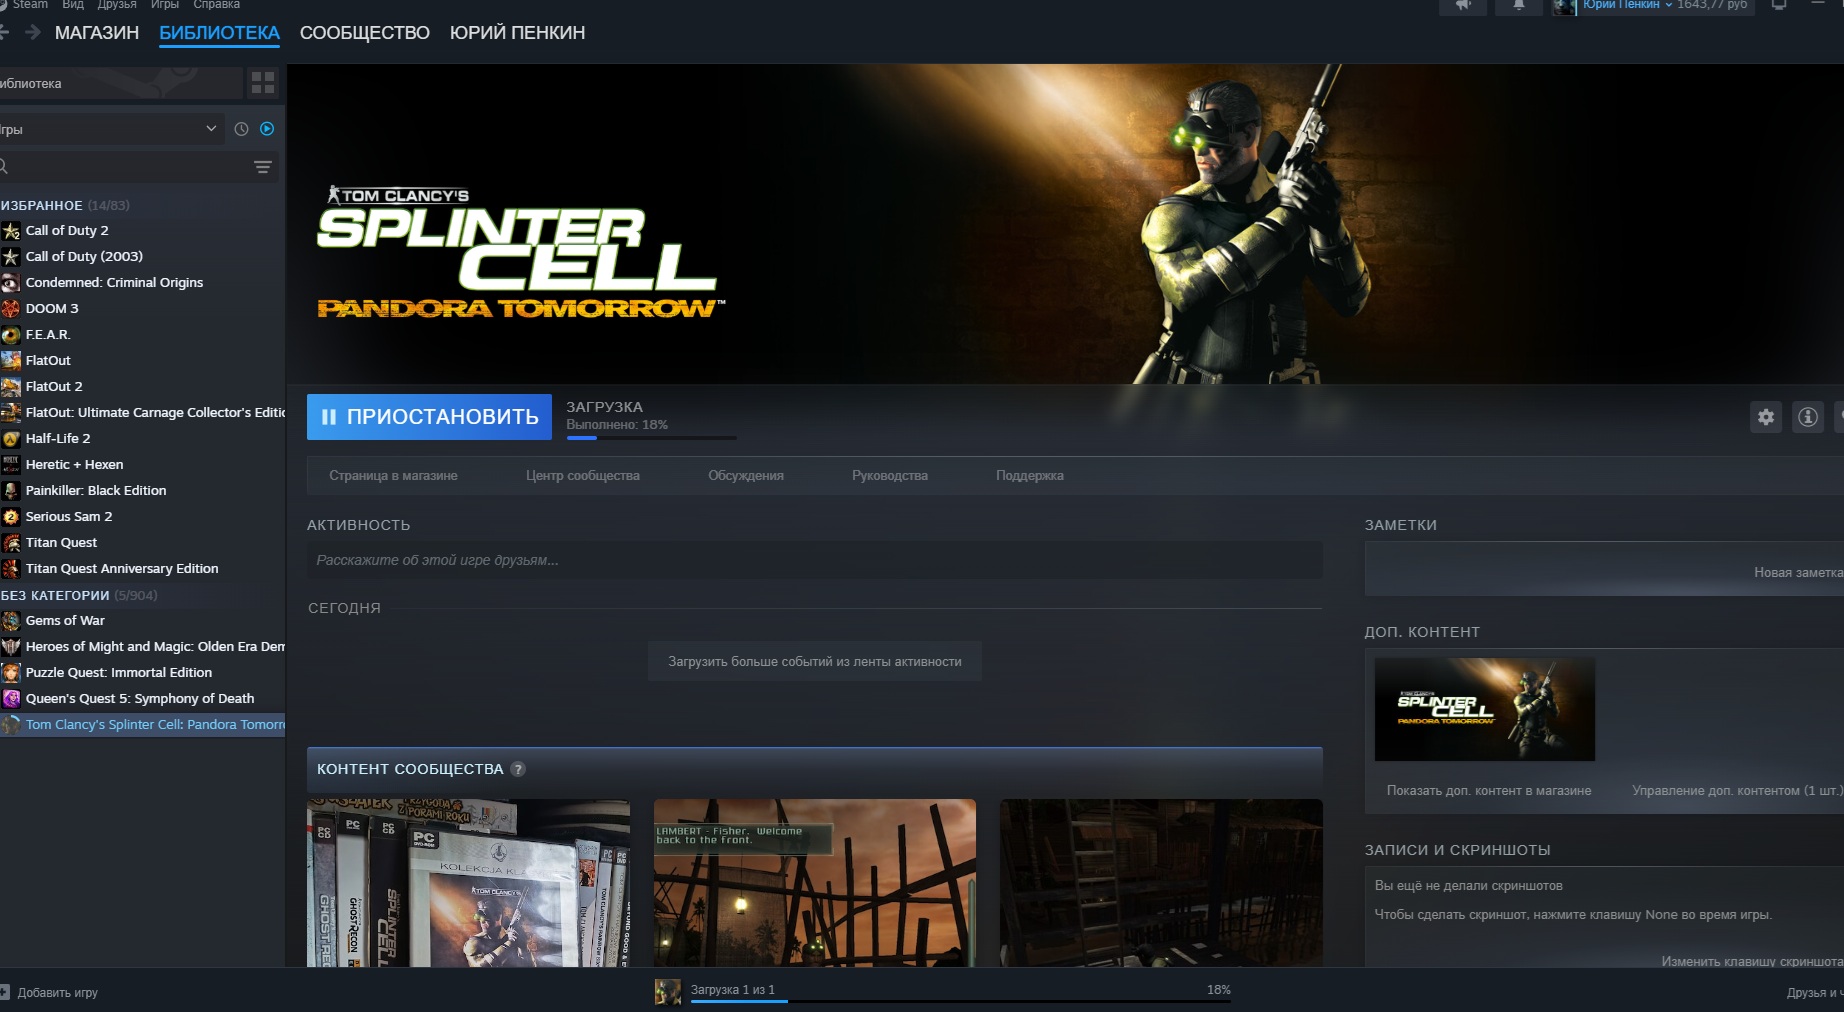Open the Руководства tab

[890, 476]
